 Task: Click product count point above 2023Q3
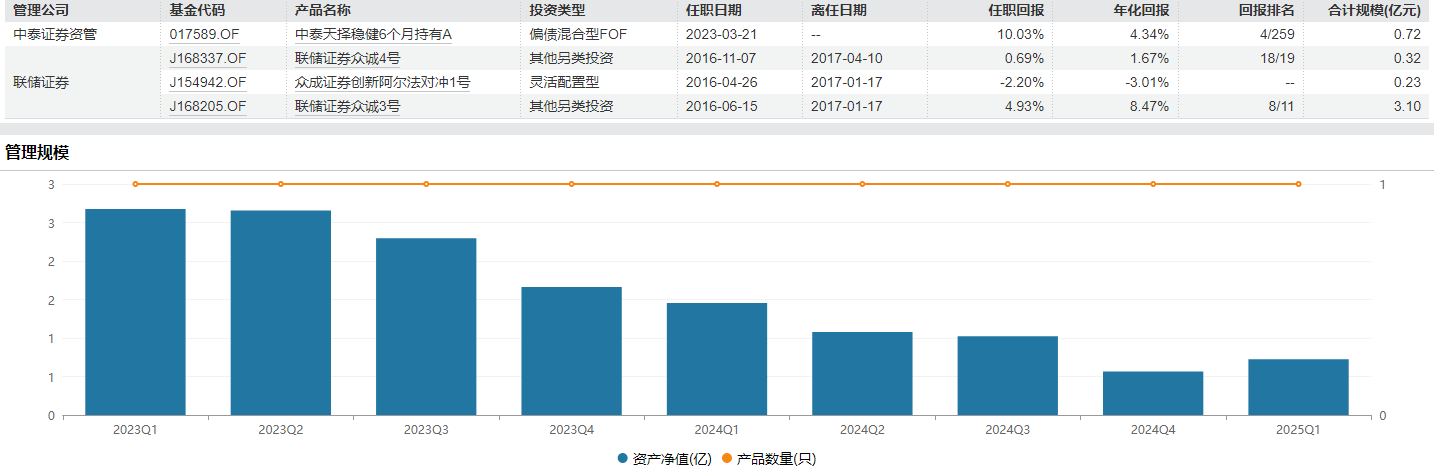(426, 184)
